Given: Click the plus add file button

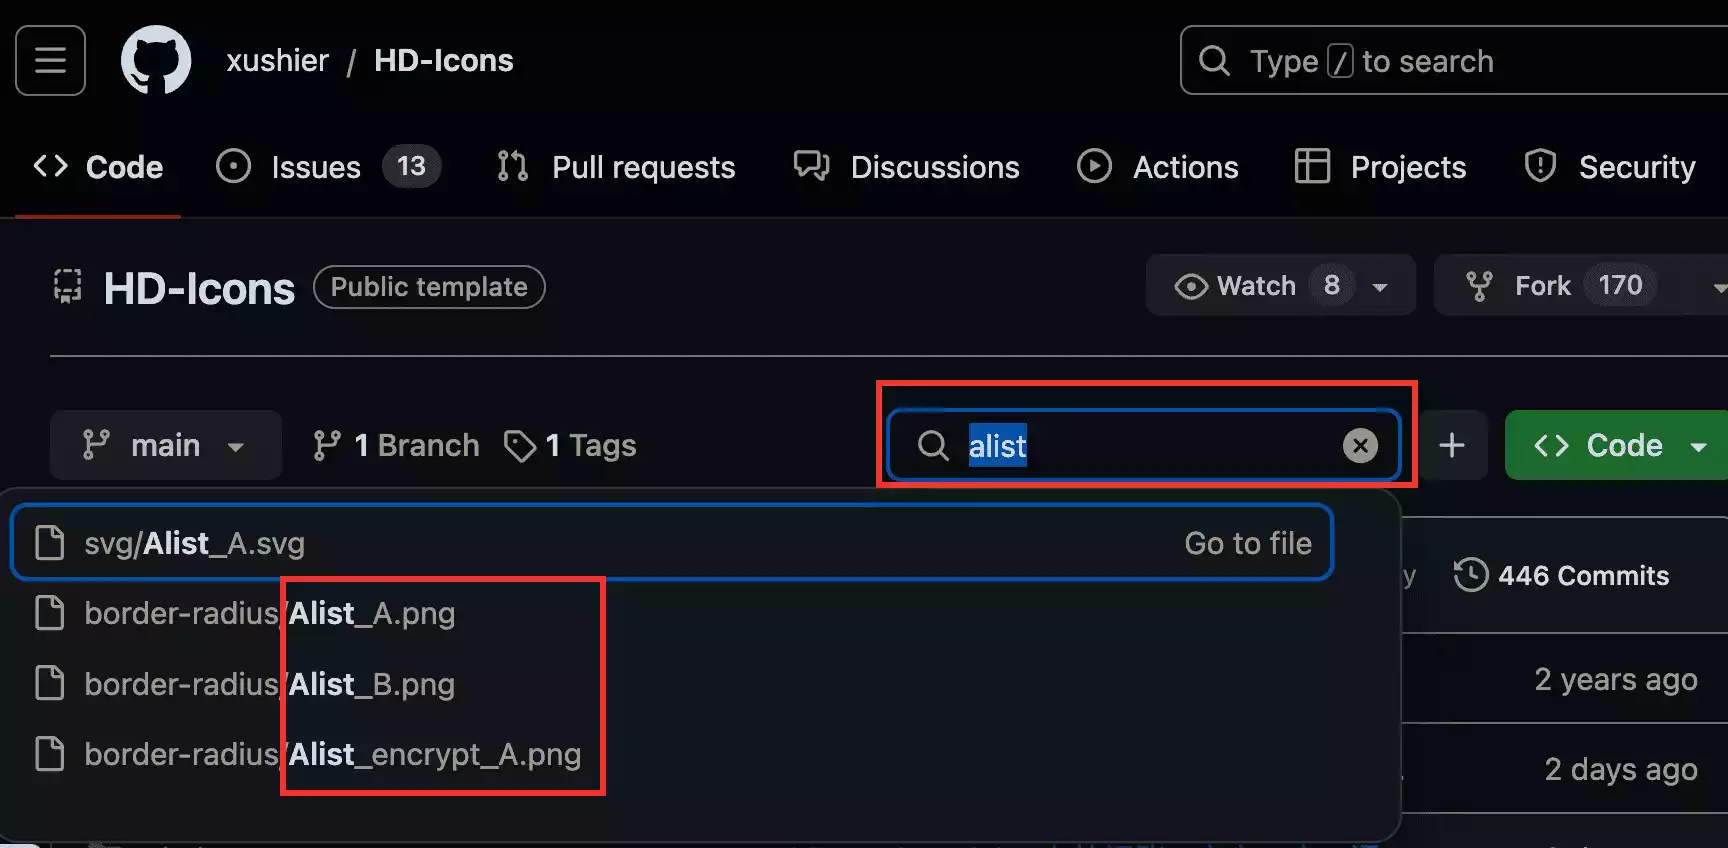Looking at the screenshot, I should 1452,445.
